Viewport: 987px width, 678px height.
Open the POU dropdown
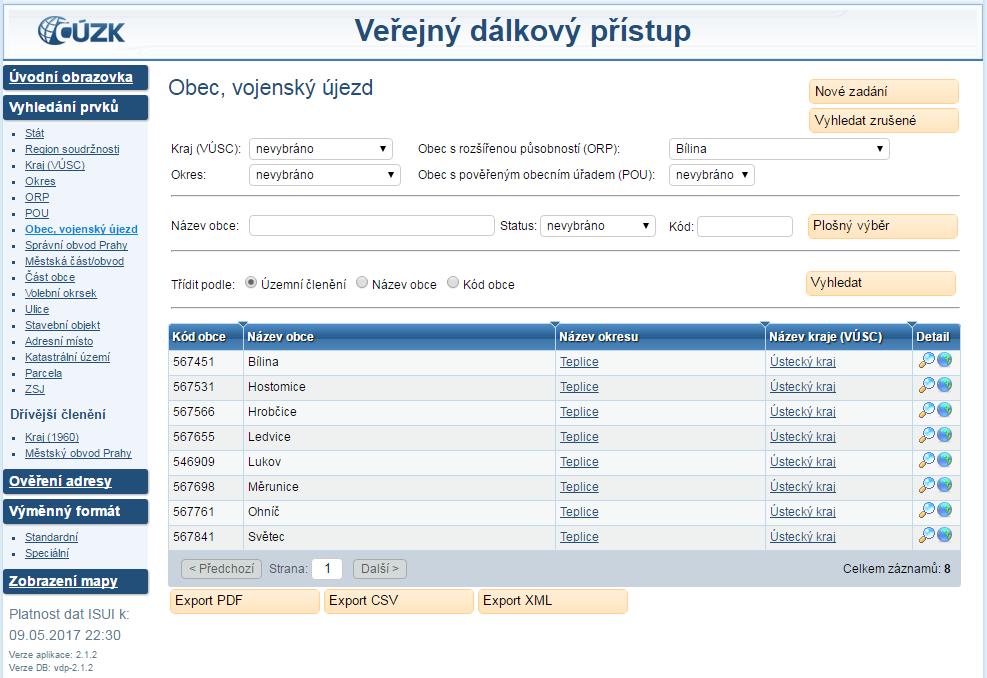[x=711, y=175]
